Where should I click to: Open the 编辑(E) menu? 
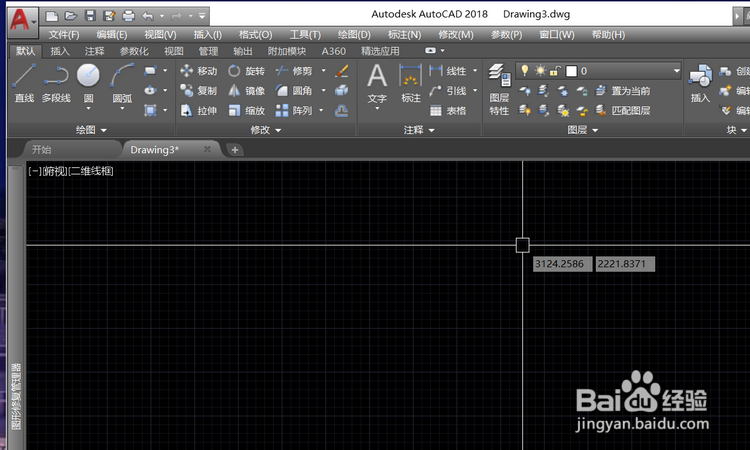click(111, 35)
